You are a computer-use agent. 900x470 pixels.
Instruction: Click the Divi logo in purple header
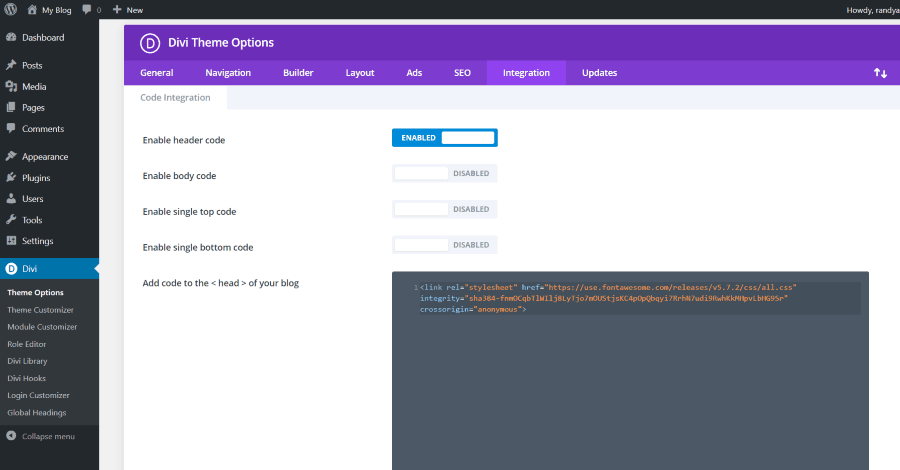point(150,43)
